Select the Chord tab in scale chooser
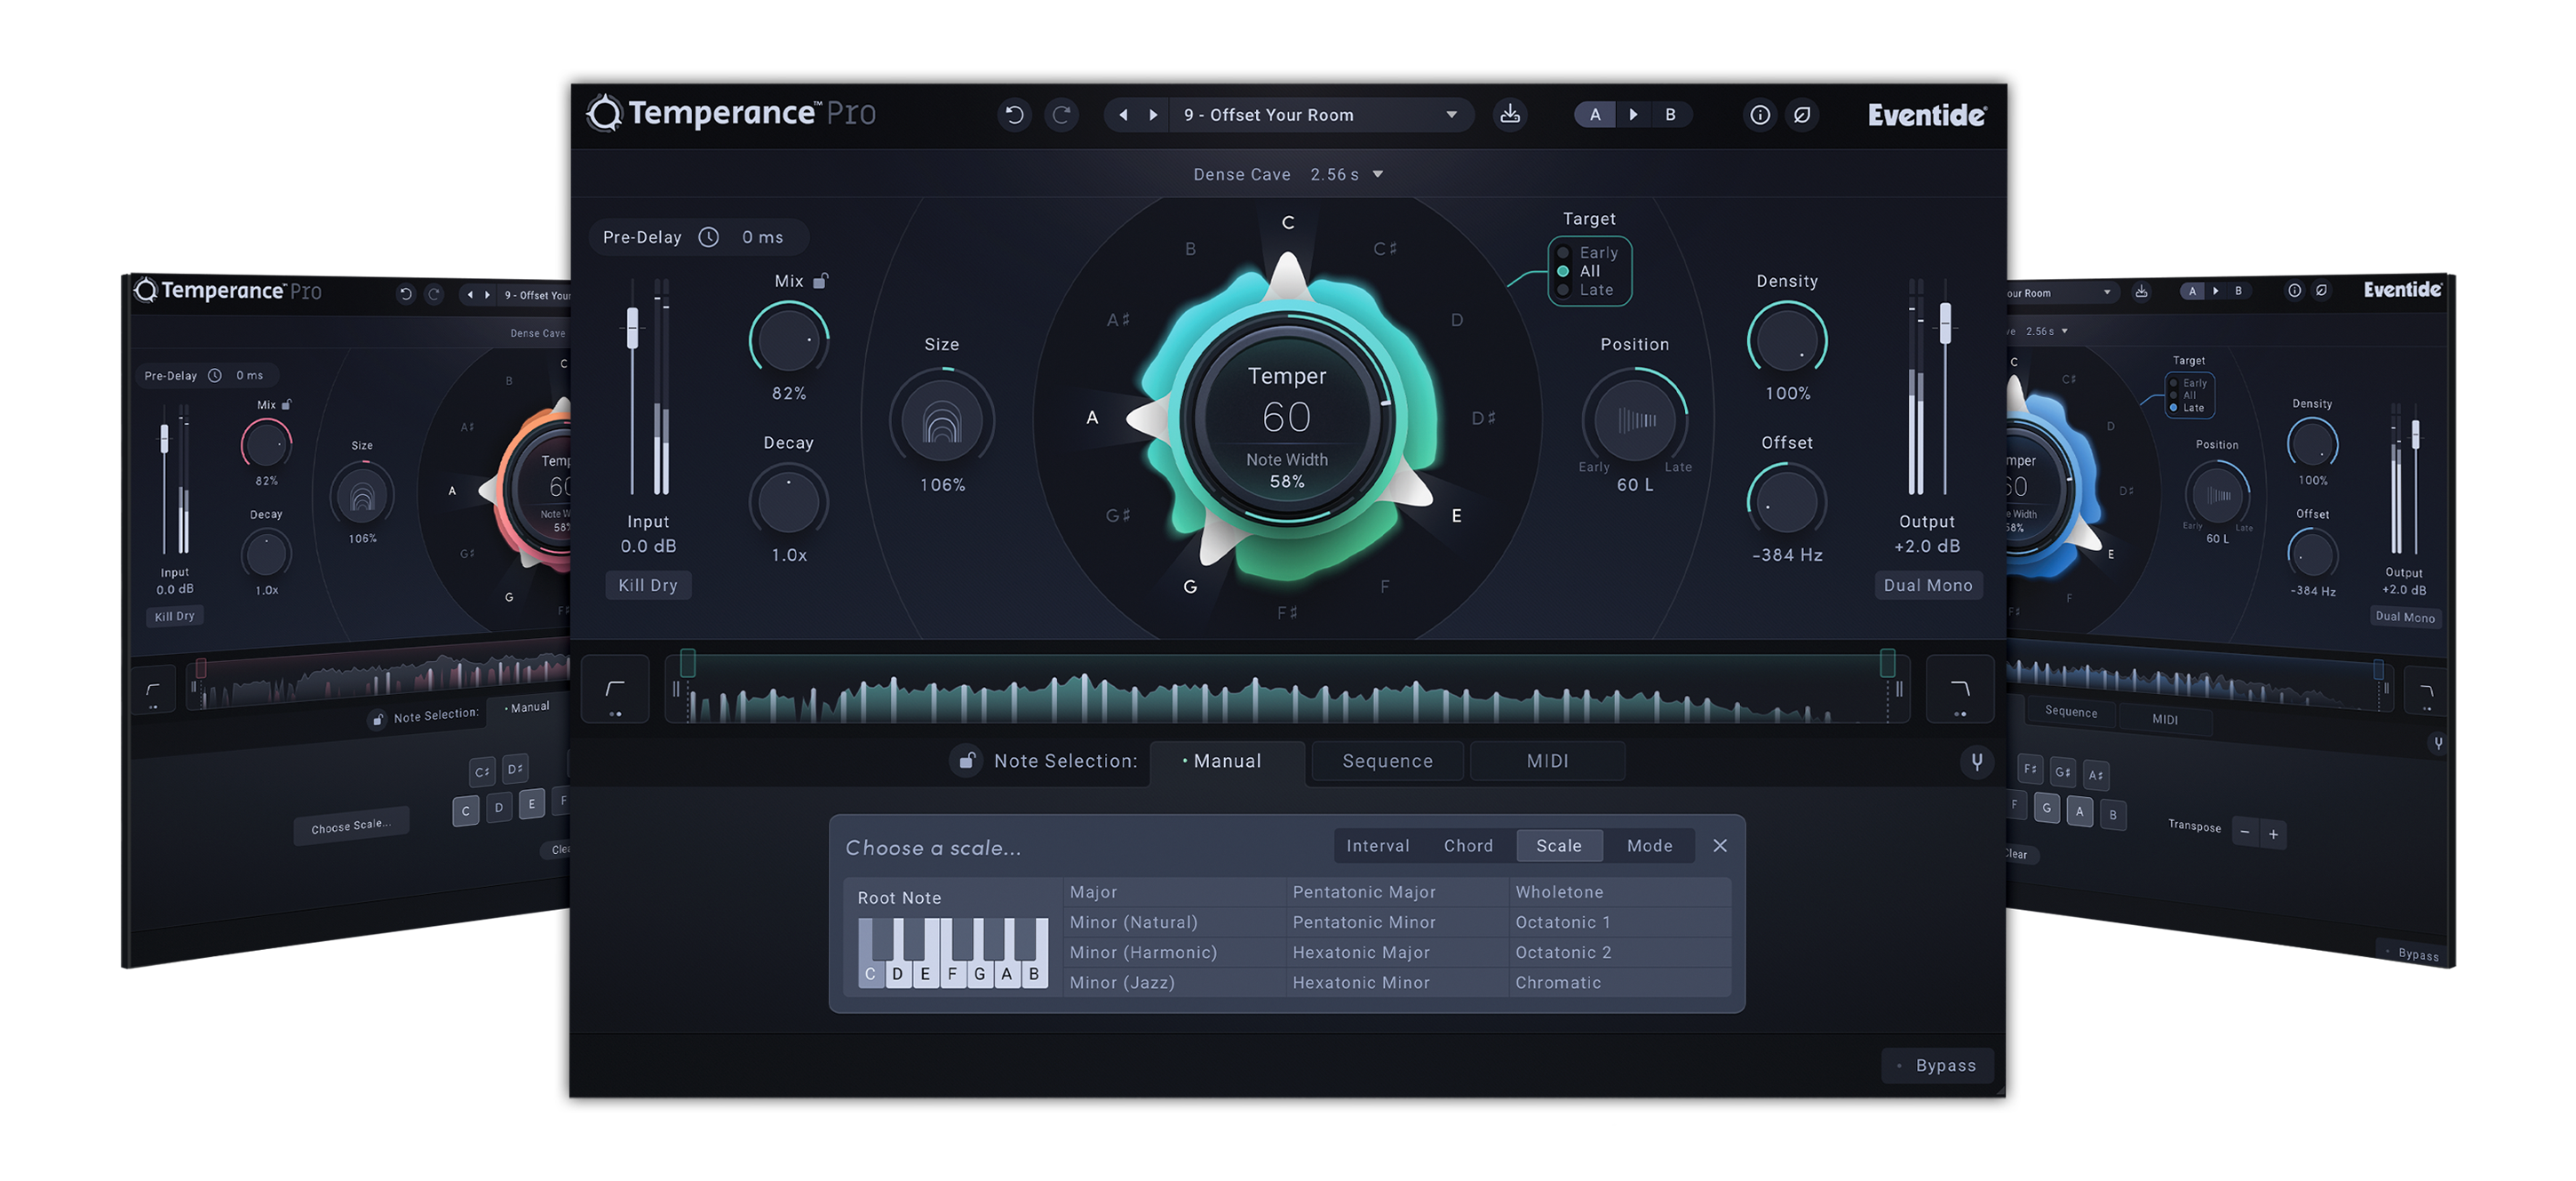The height and width of the screenshot is (1181, 2576). [x=1467, y=846]
